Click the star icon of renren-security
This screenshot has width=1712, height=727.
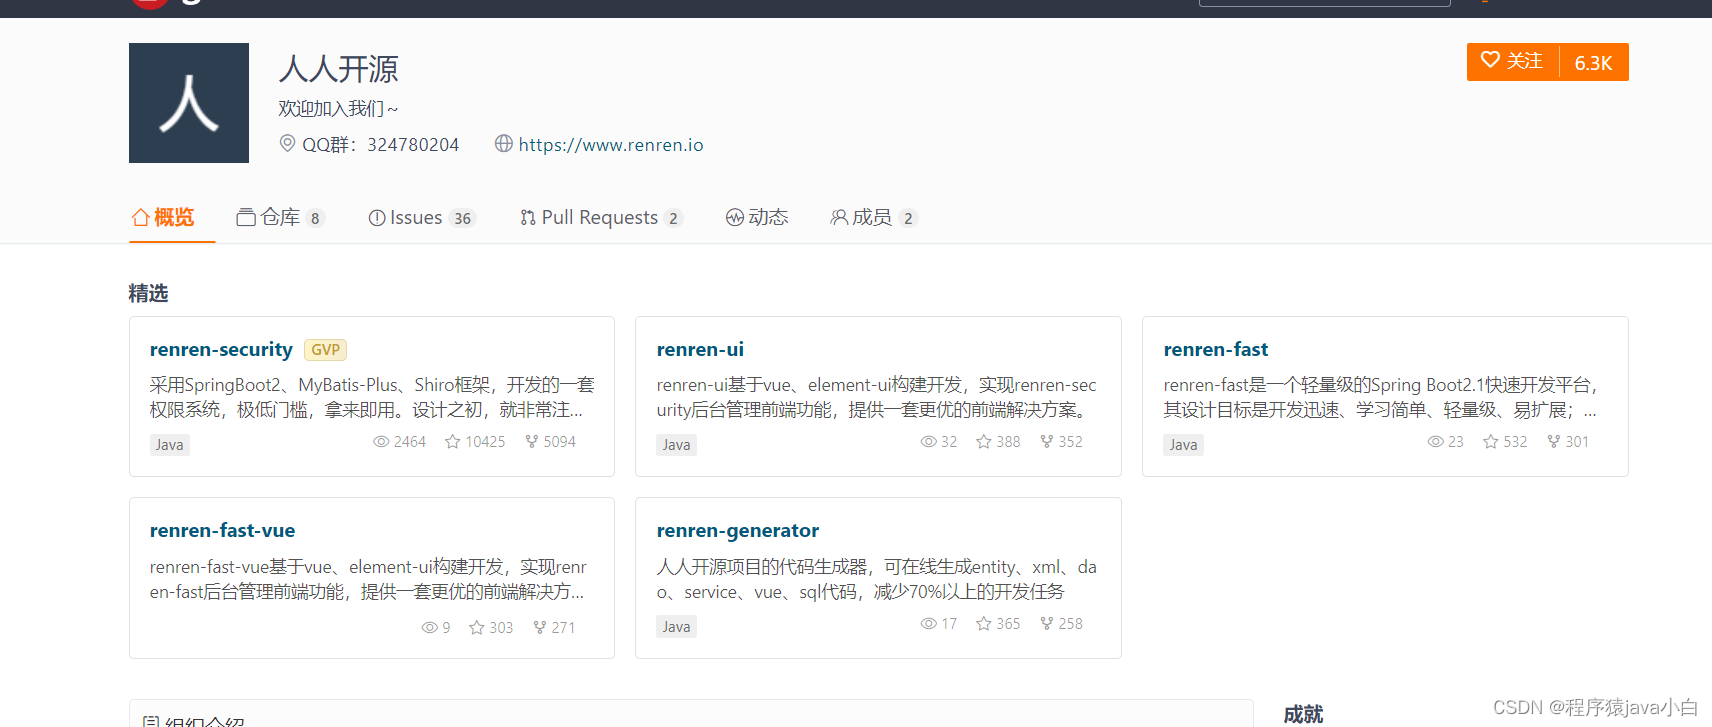click(453, 441)
